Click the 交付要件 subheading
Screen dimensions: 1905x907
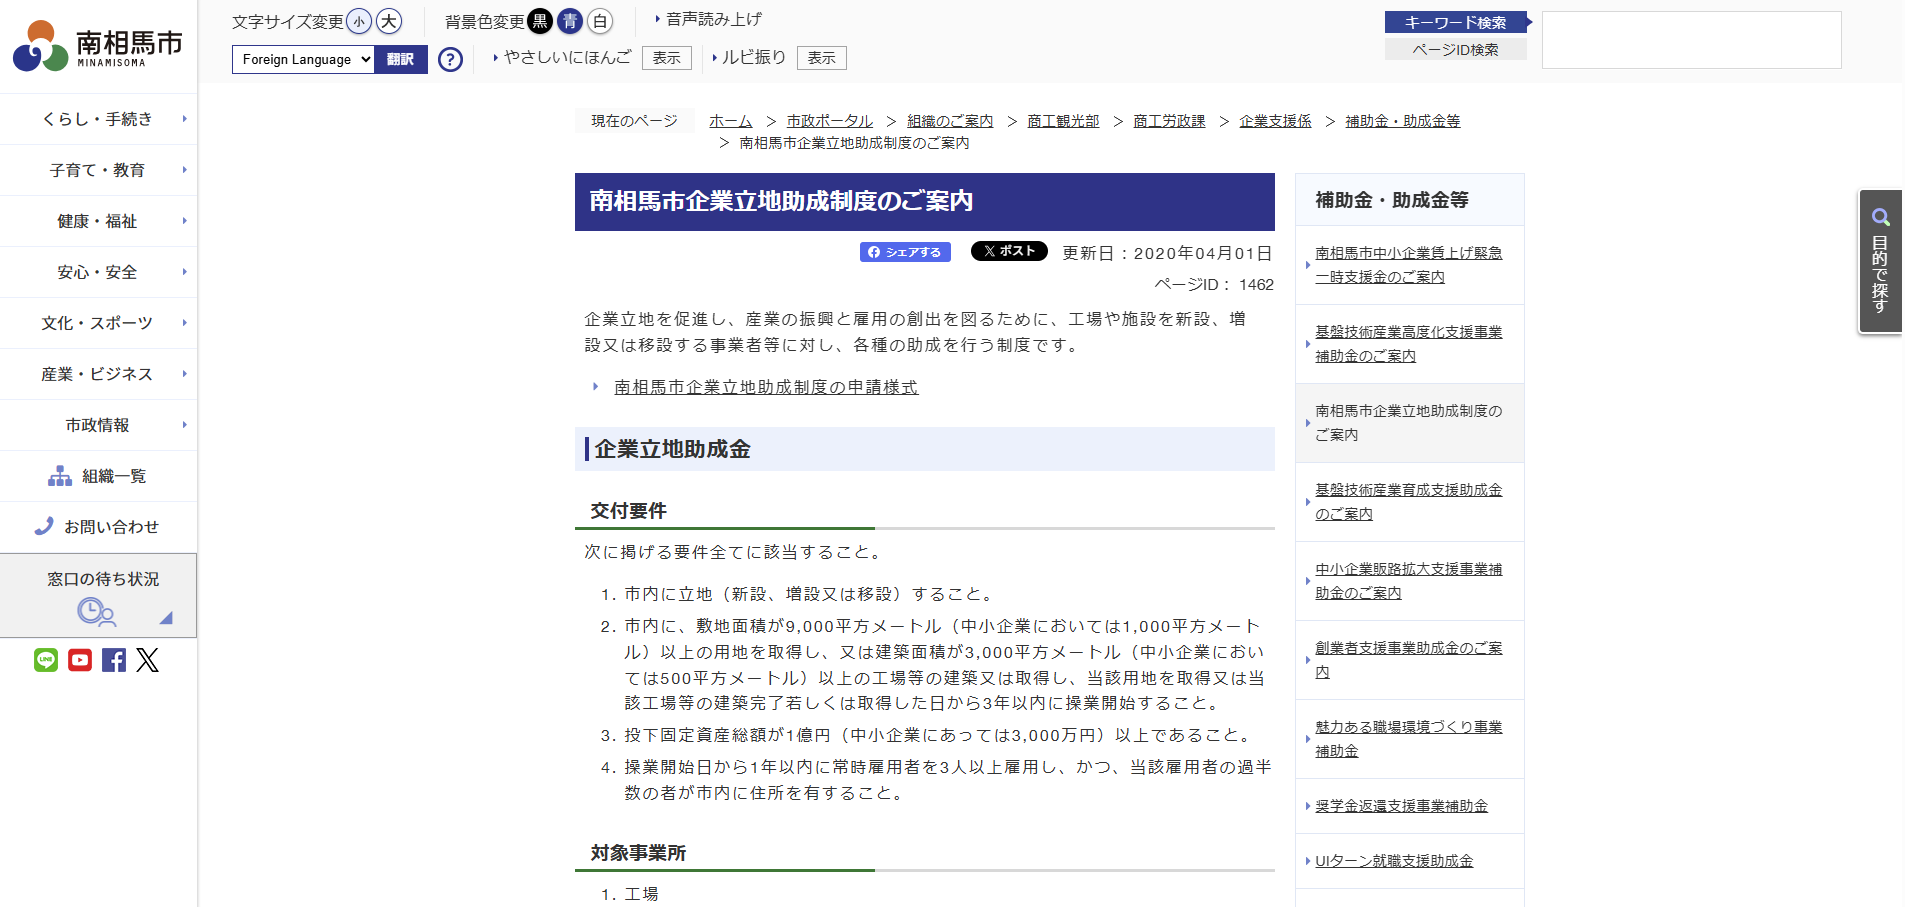tap(628, 511)
